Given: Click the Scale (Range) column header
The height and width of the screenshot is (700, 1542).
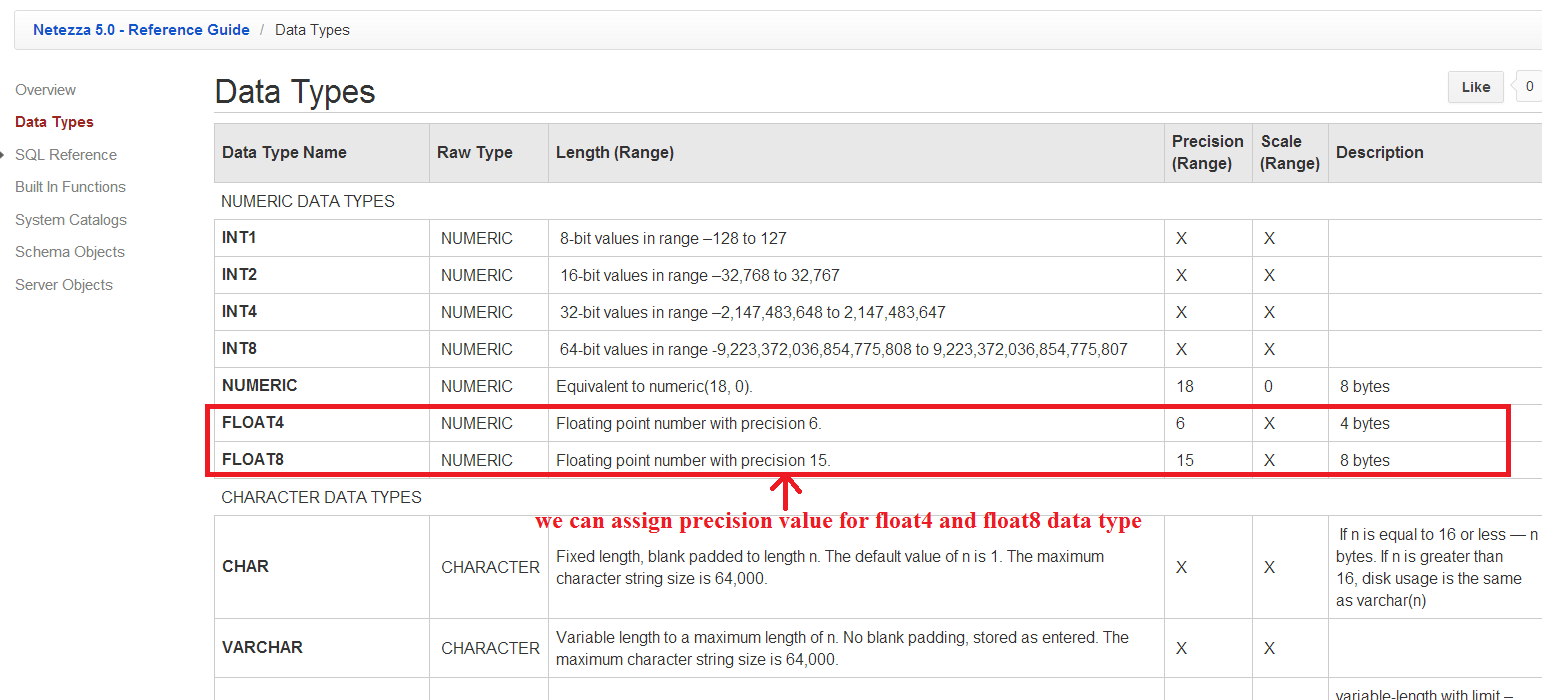Looking at the screenshot, I should pos(1290,153).
